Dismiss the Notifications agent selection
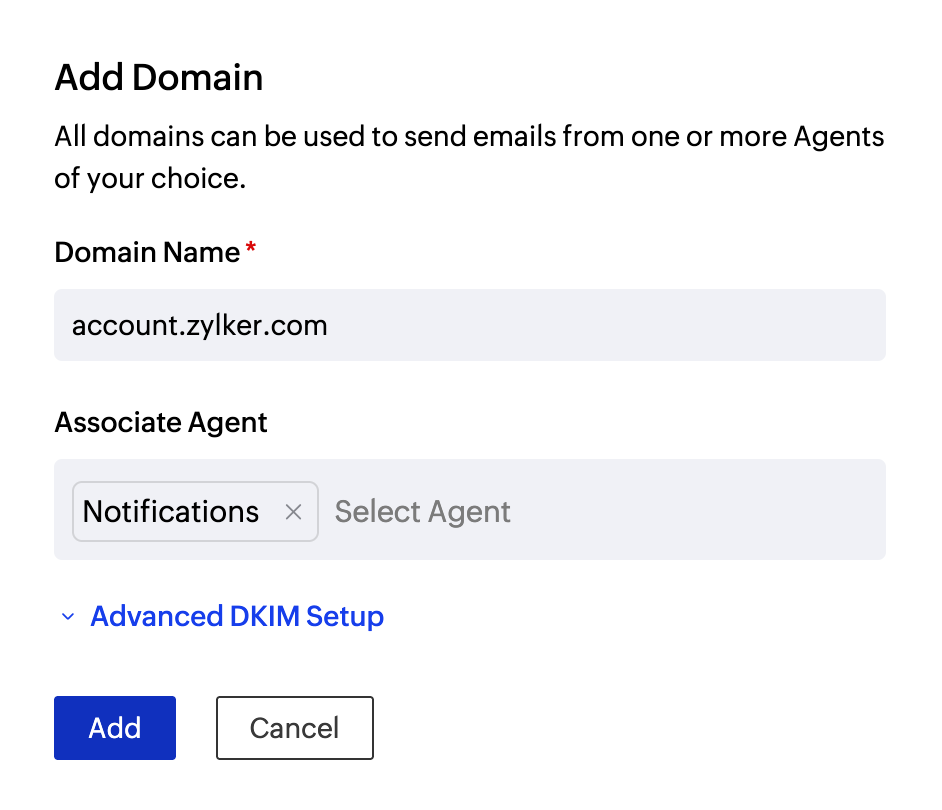 (x=294, y=511)
